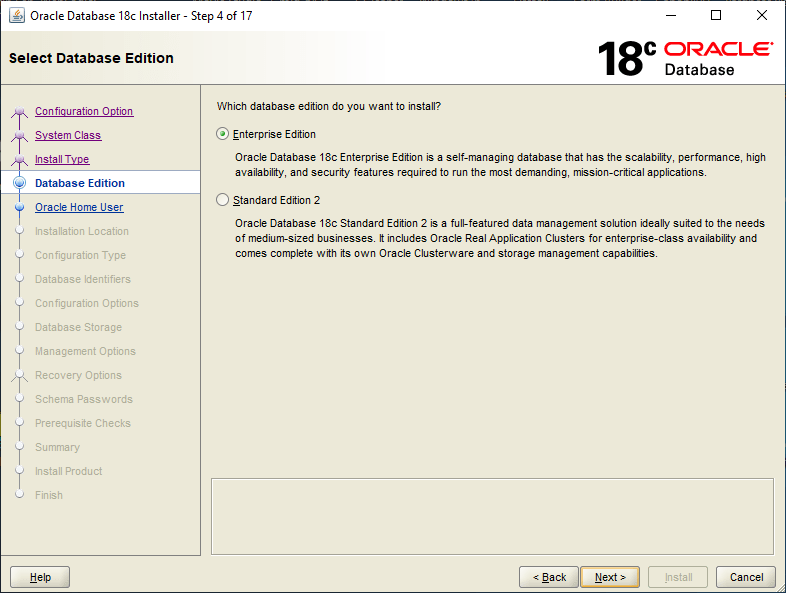
Task: Go to previous step with Back
Action: (x=549, y=577)
